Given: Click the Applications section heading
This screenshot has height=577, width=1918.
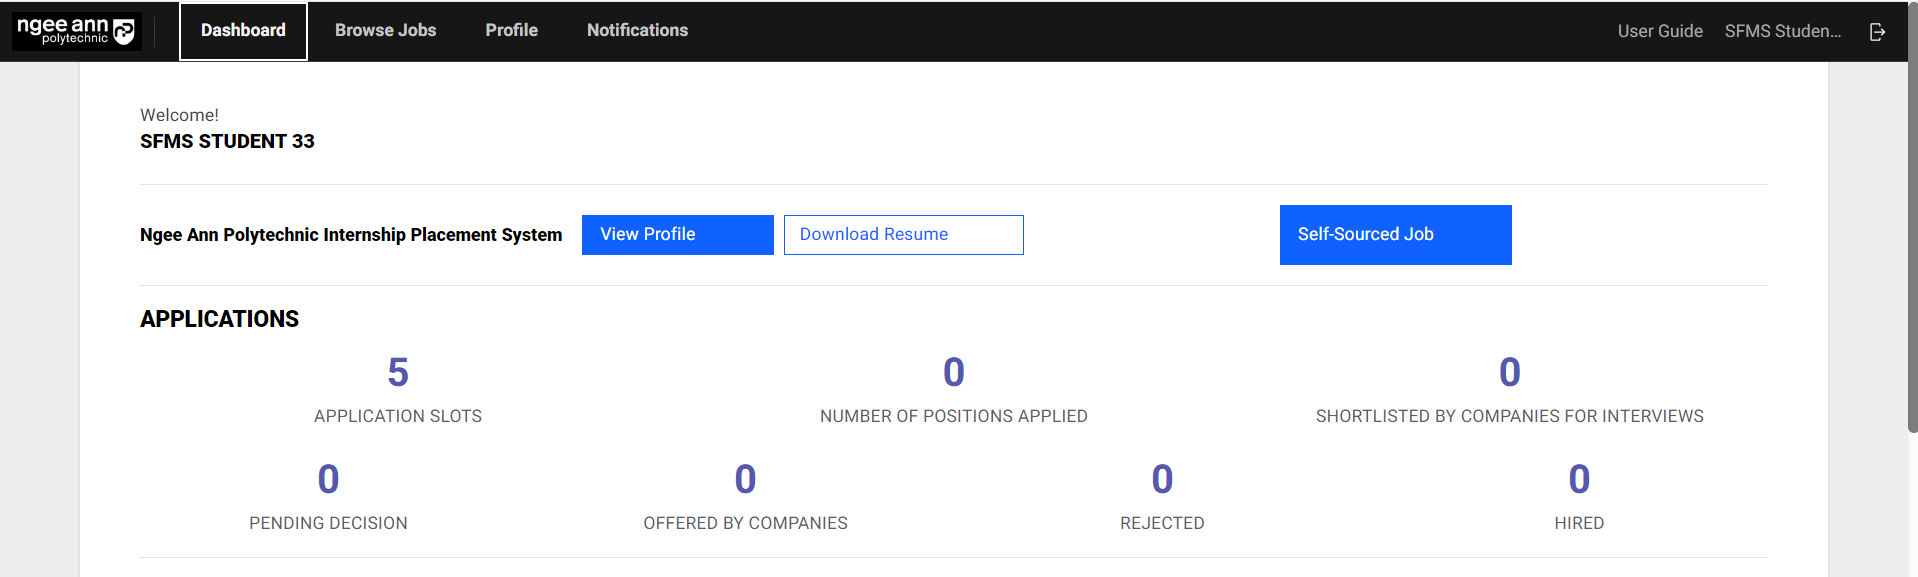Looking at the screenshot, I should (219, 319).
